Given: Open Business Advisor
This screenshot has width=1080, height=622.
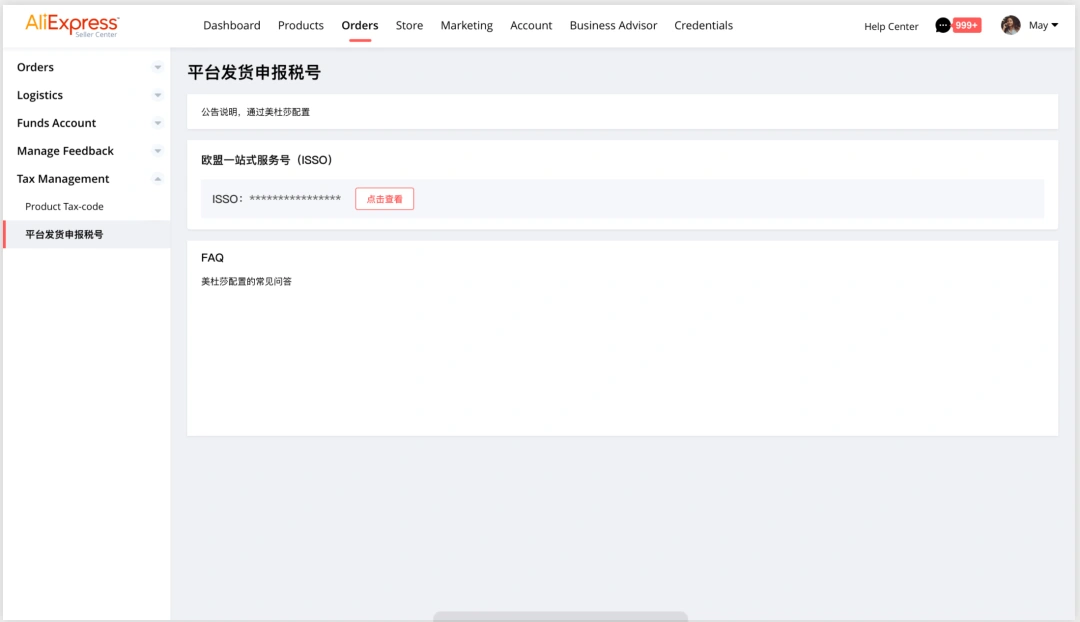Looking at the screenshot, I should [x=613, y=25].
